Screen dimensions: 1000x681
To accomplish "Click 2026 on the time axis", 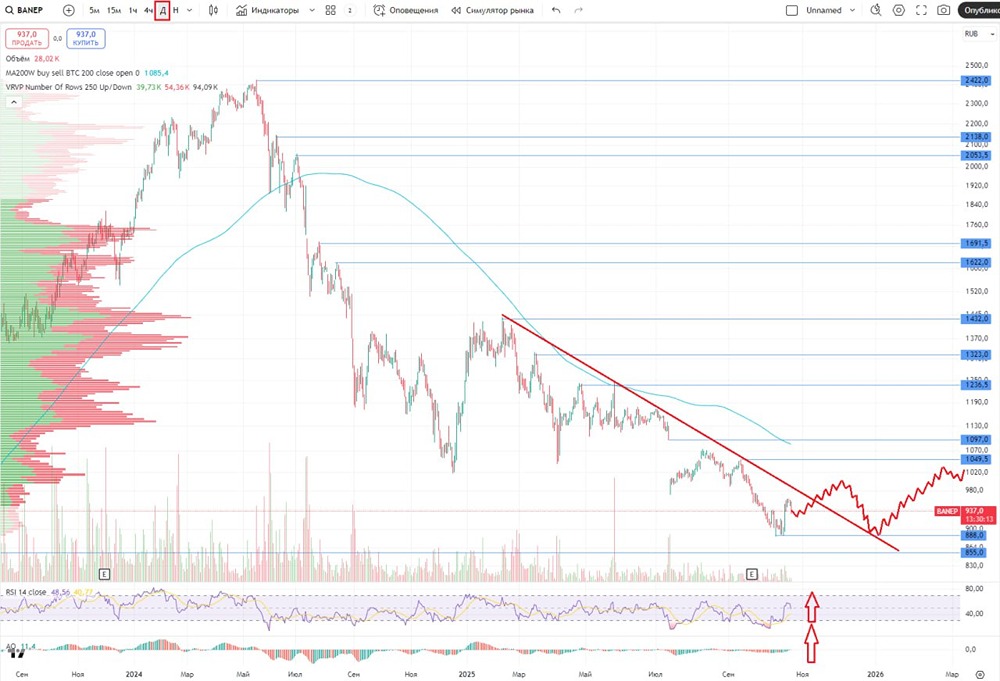I will [x=876, y=674].
